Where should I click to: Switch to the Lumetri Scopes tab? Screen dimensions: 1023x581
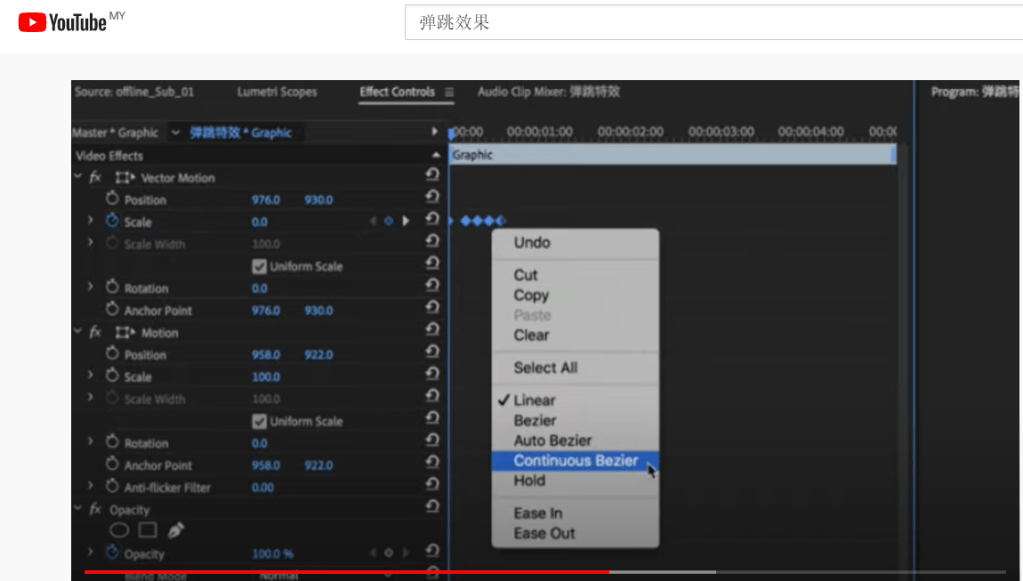point(276,92)
